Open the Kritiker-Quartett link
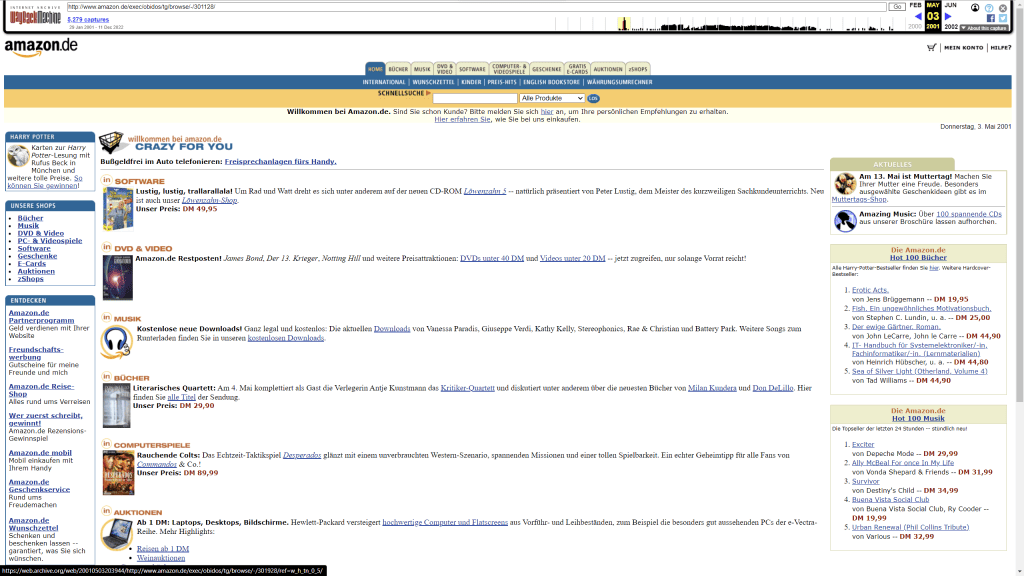Image resolution: width=1024 pixels, height=576 pixels. [x=468, y=388]
